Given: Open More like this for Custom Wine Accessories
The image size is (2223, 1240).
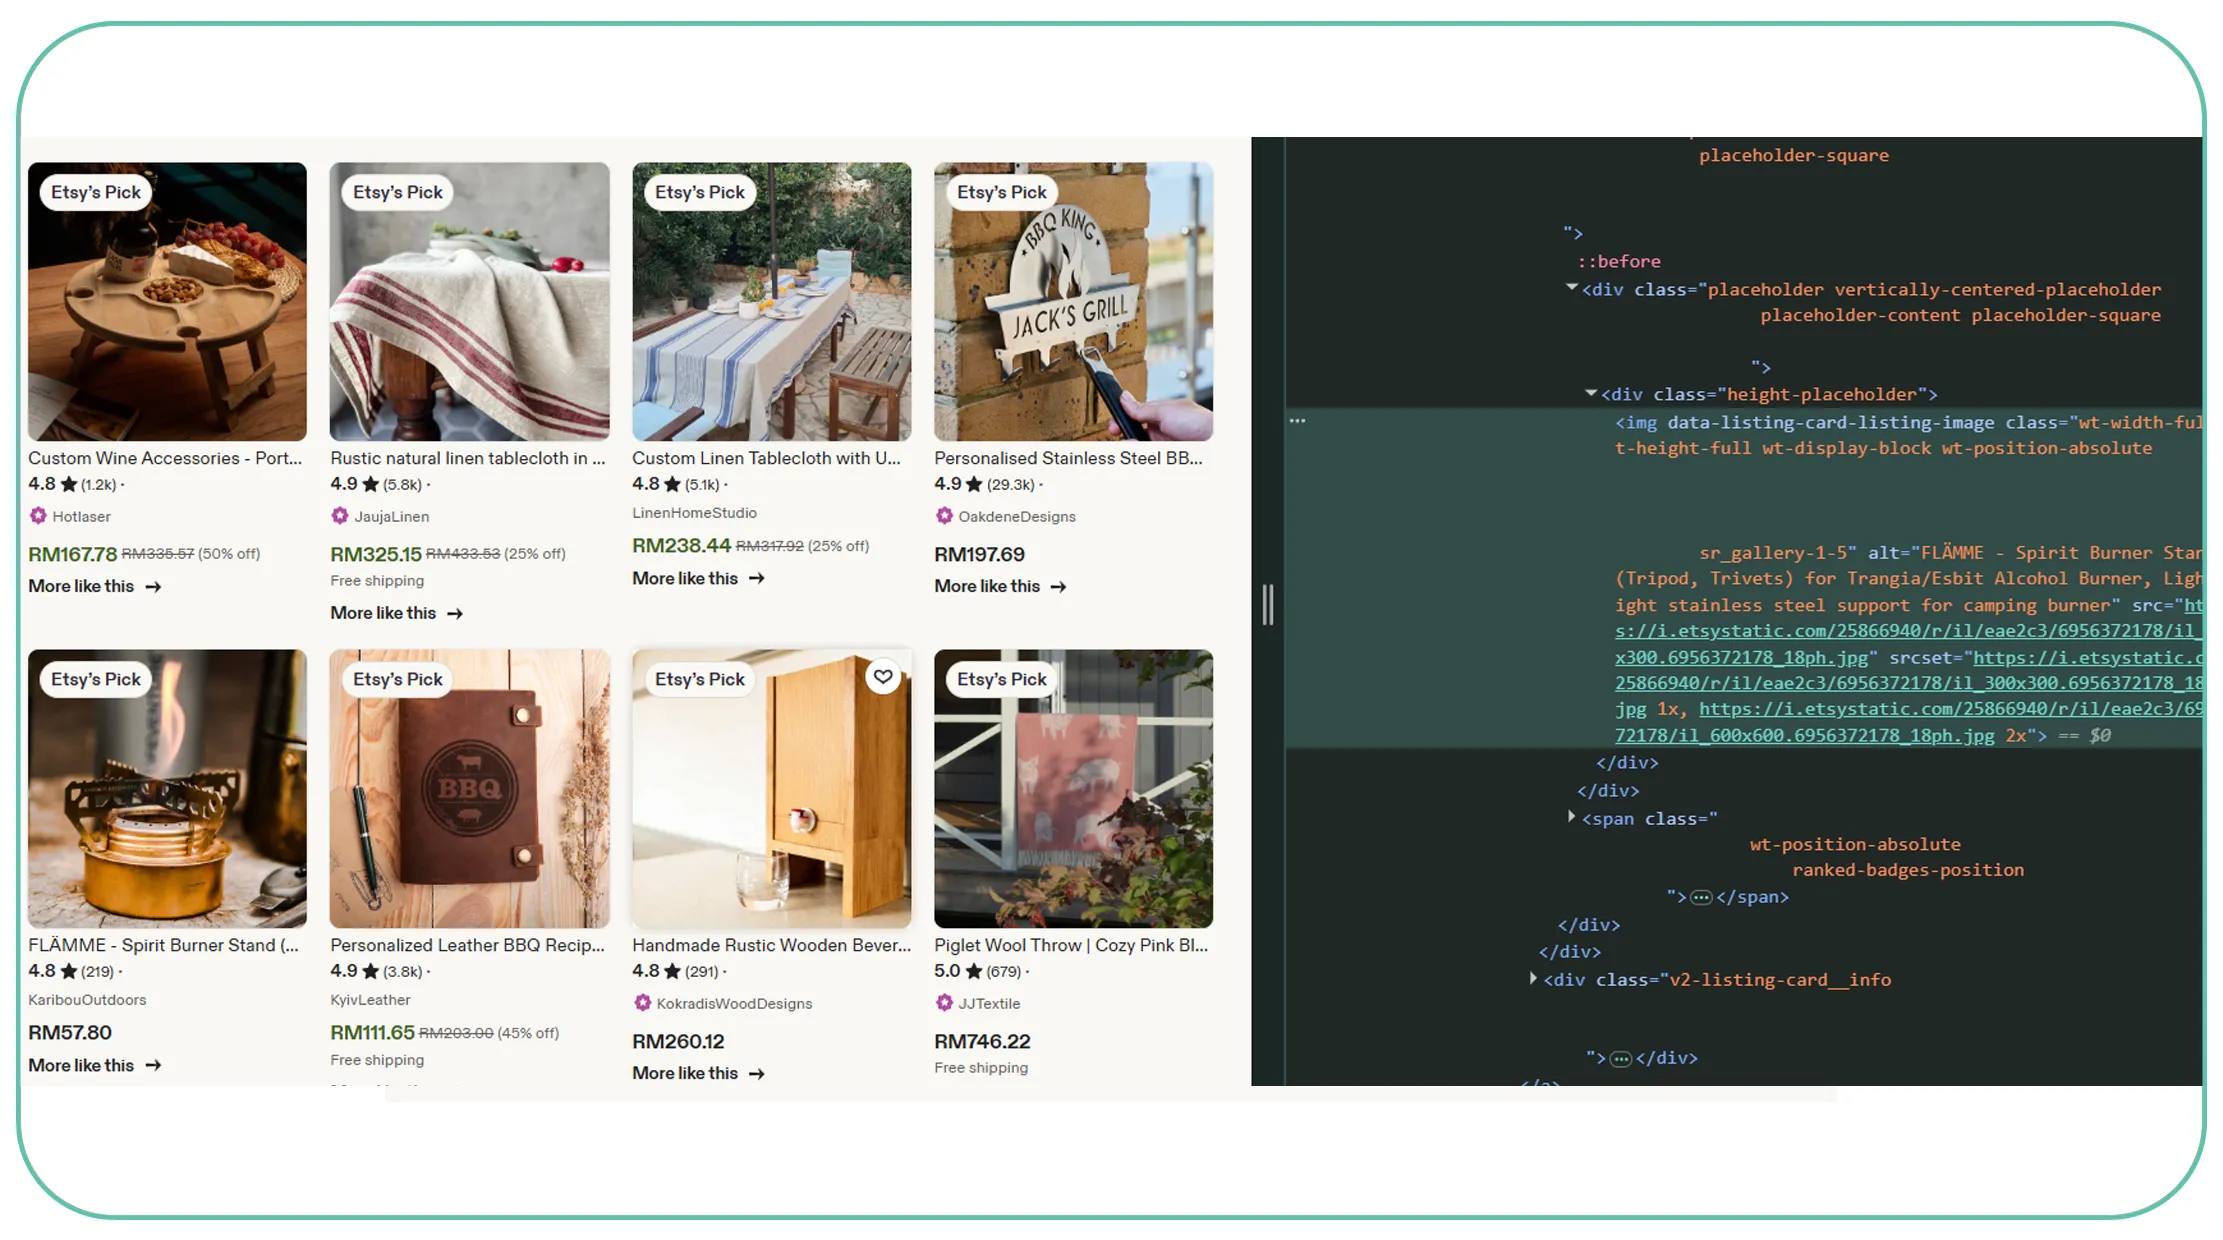Looking at the screenshot, I should point(95,586).
